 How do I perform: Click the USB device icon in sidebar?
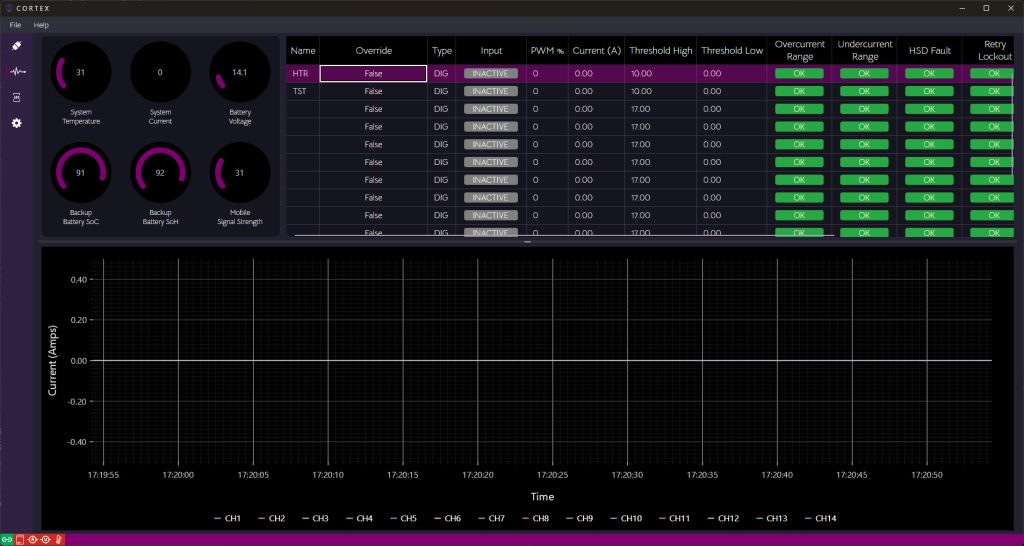pyautogui.click(x=16, y=46)
